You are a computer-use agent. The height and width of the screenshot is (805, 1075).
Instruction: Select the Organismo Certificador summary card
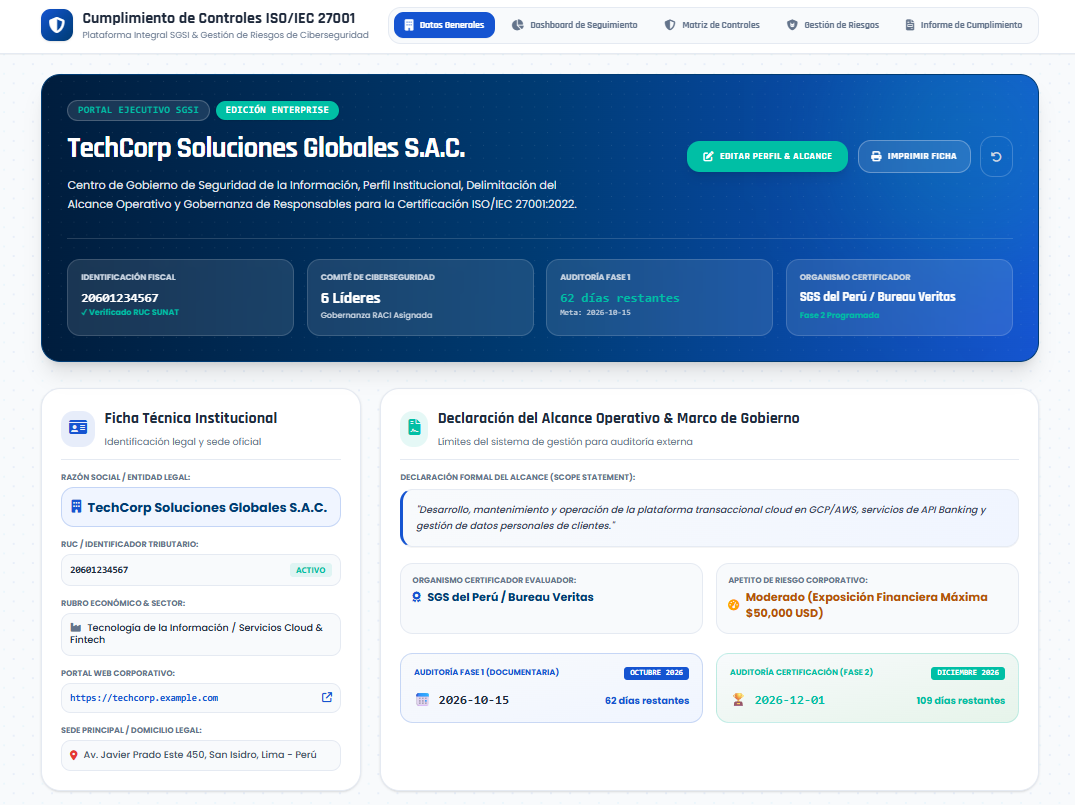pyautogui.click(x=899, y=297)
